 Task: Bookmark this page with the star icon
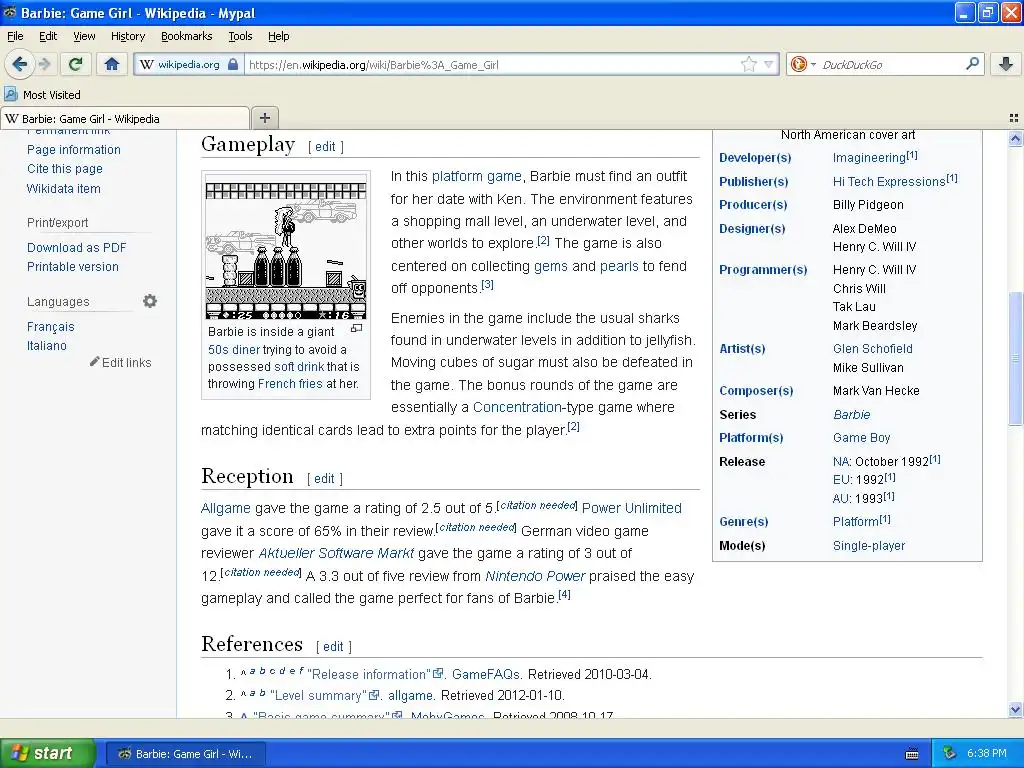coord(748,64)
